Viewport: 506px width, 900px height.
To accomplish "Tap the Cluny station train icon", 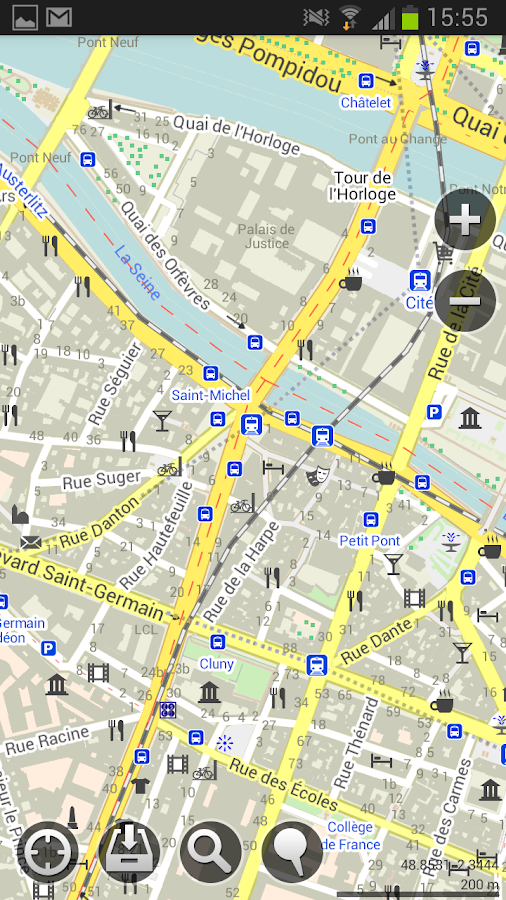I will pos(316,665).
